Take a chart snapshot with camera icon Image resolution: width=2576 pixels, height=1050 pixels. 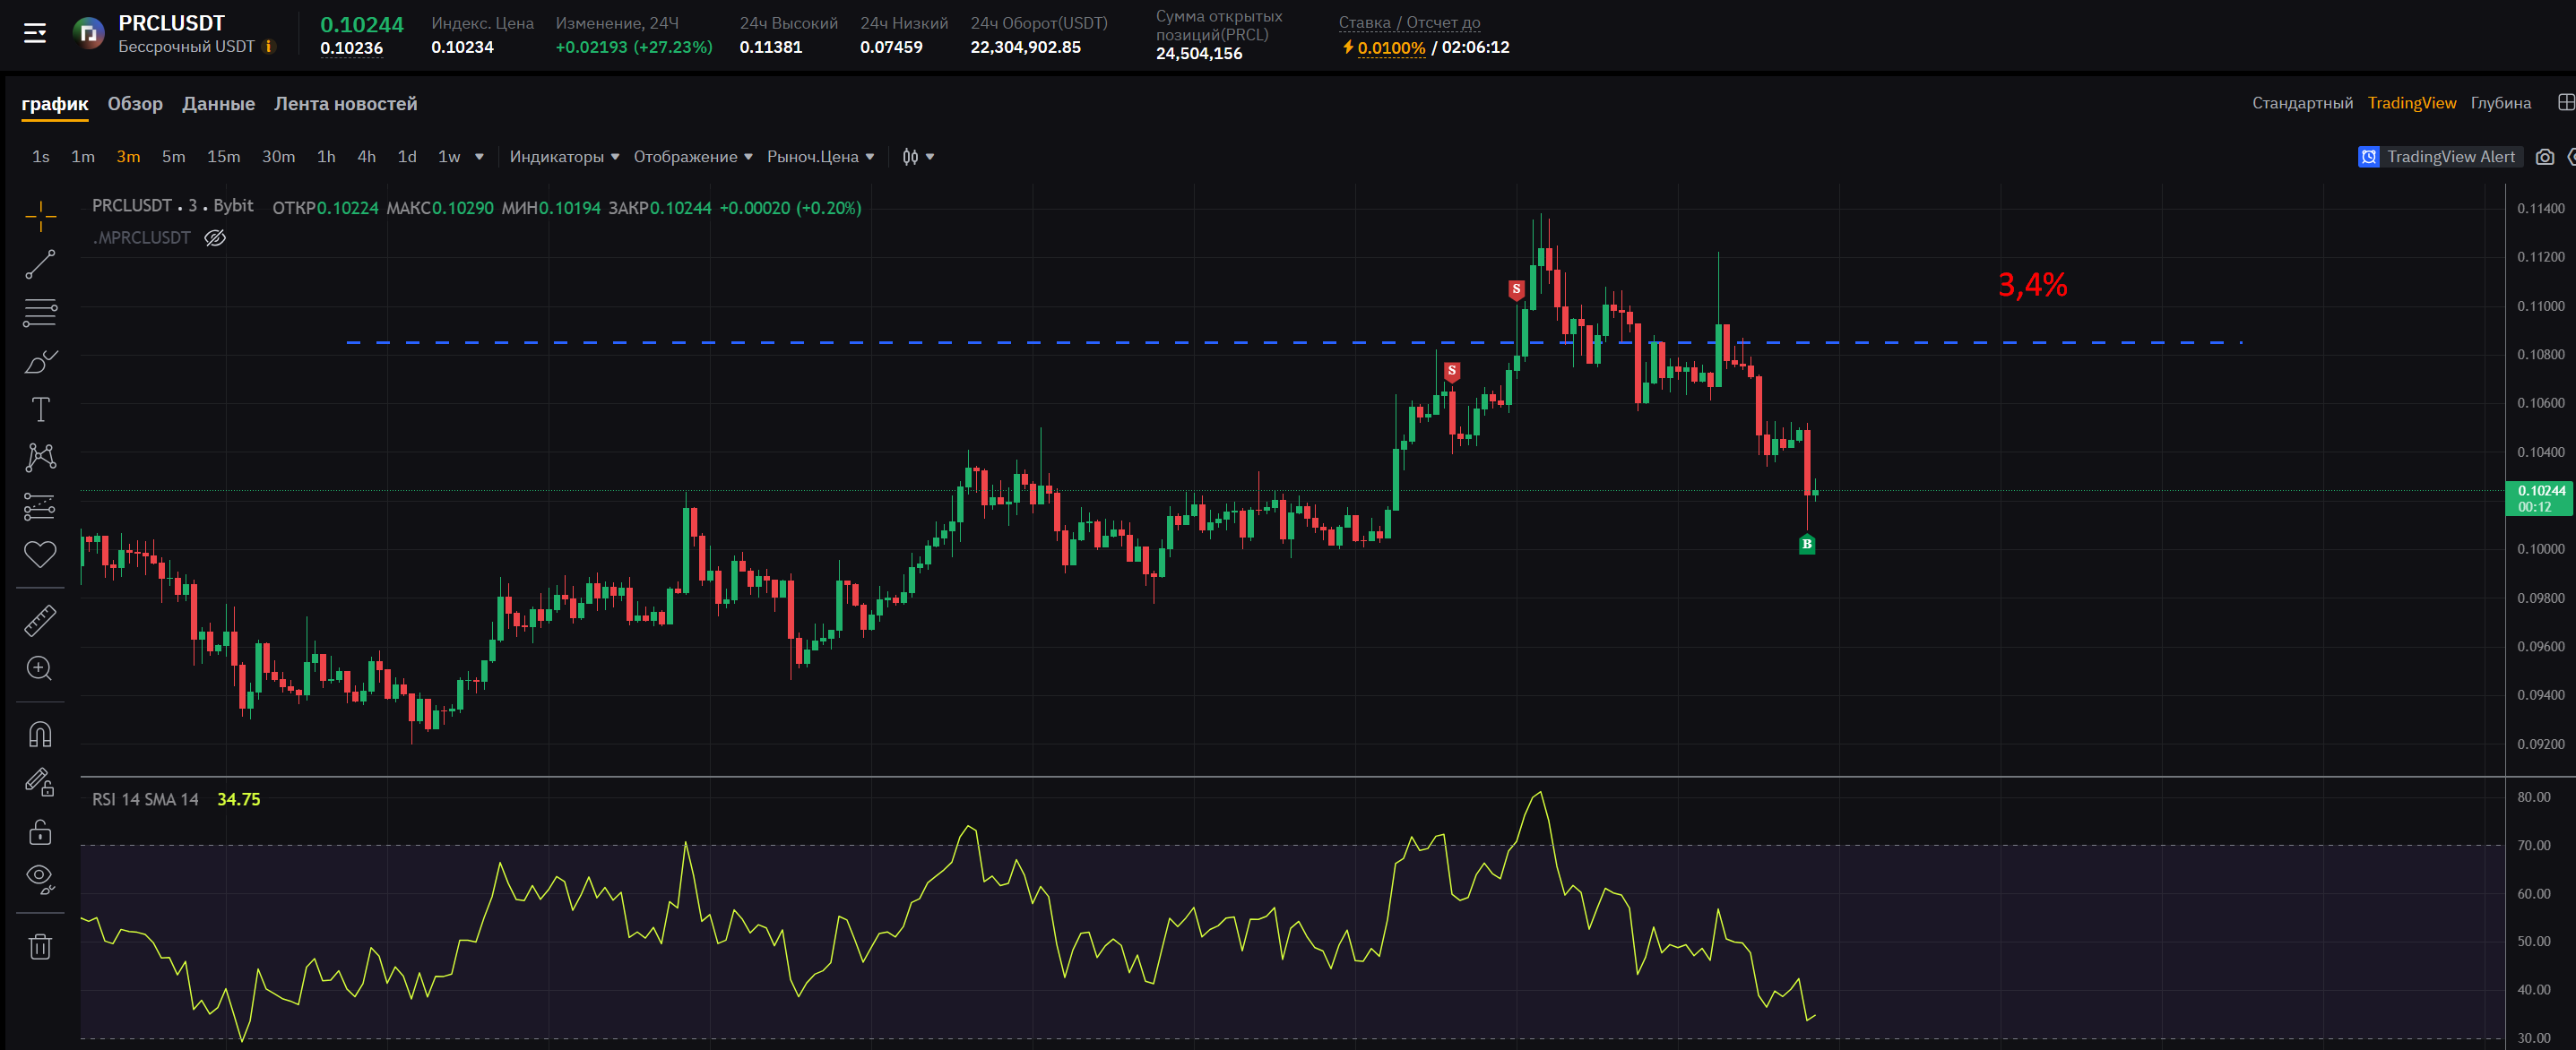tap(2545, 157)
